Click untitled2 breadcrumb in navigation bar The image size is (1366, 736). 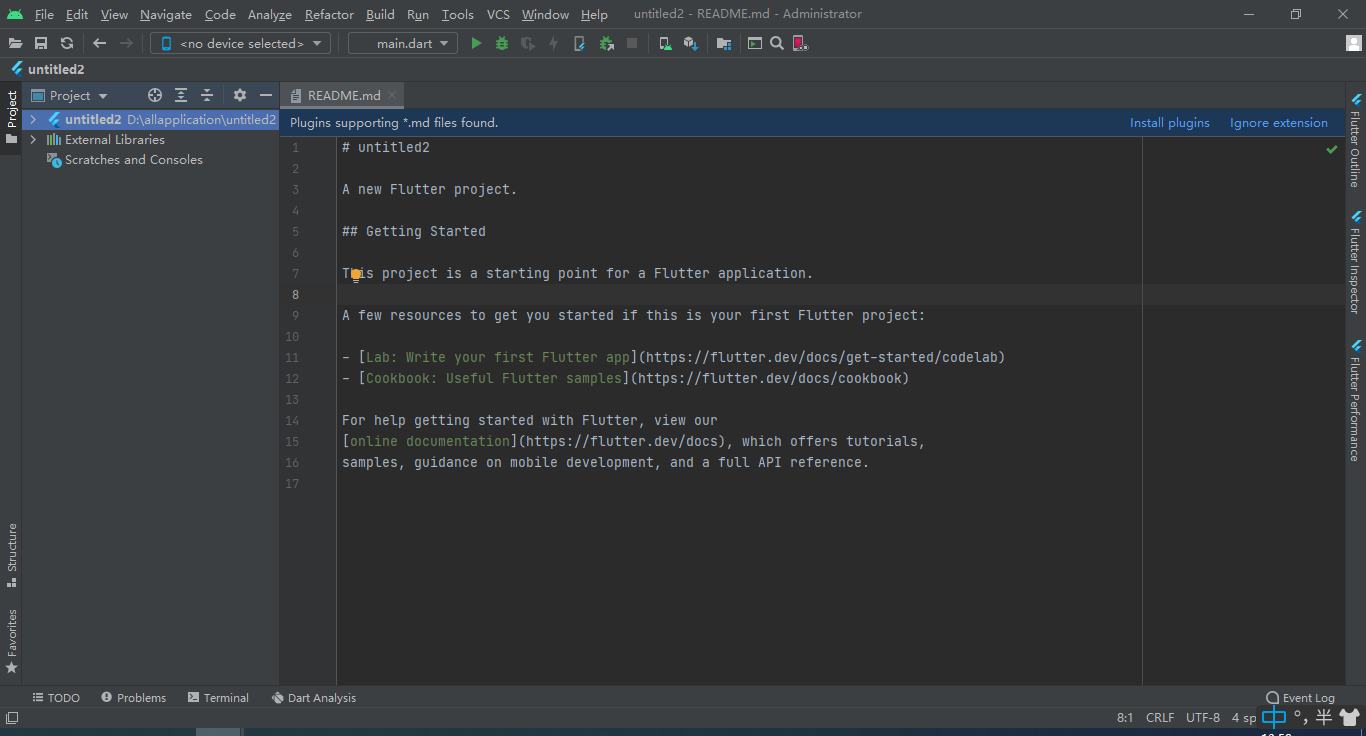48,69
